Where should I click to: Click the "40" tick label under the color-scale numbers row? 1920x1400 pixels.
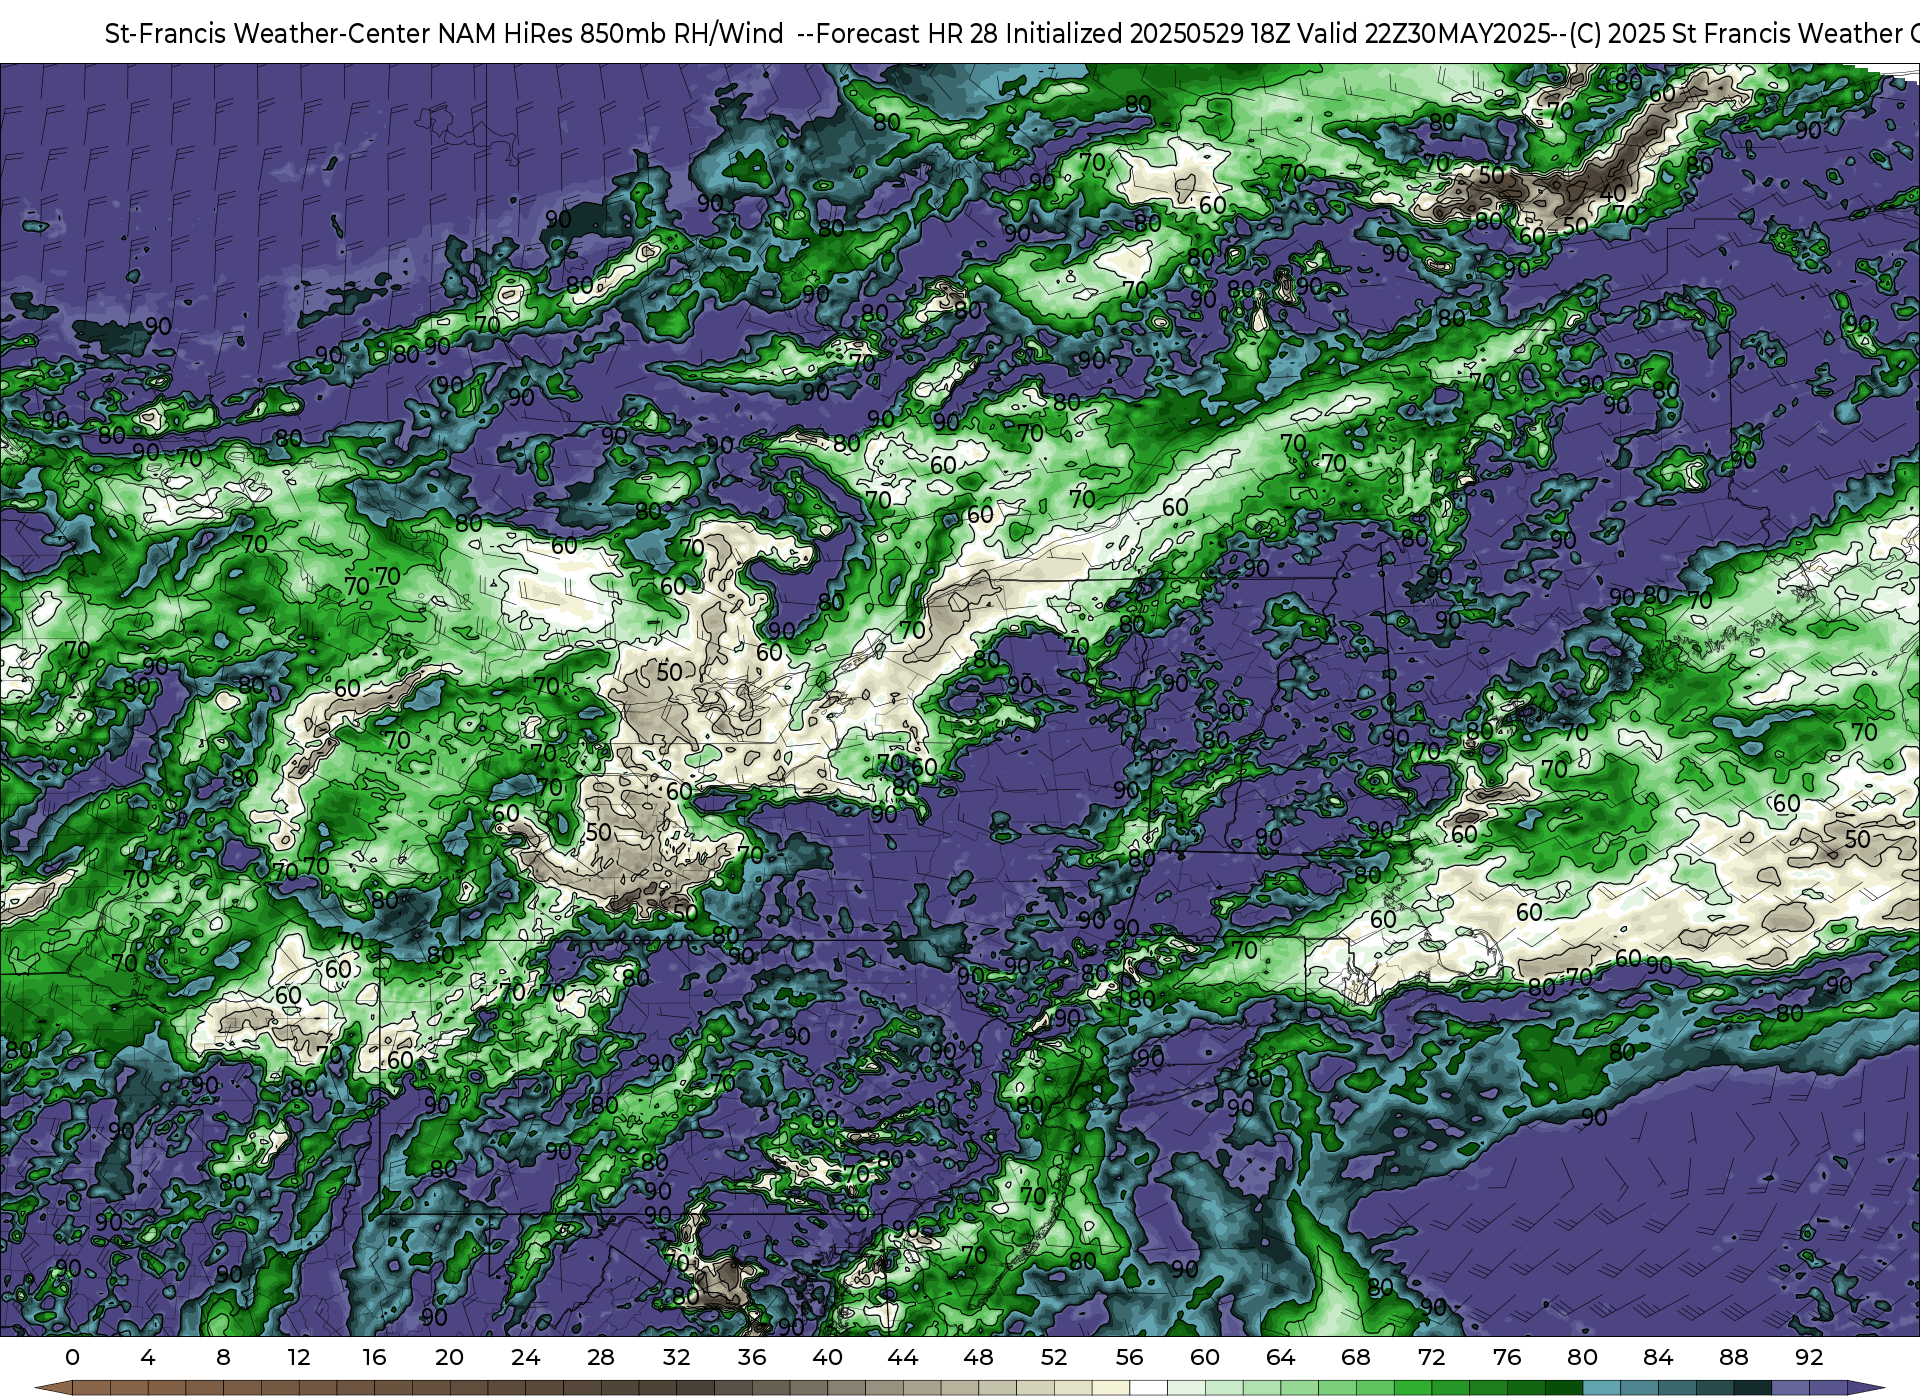click(827, 1357)
